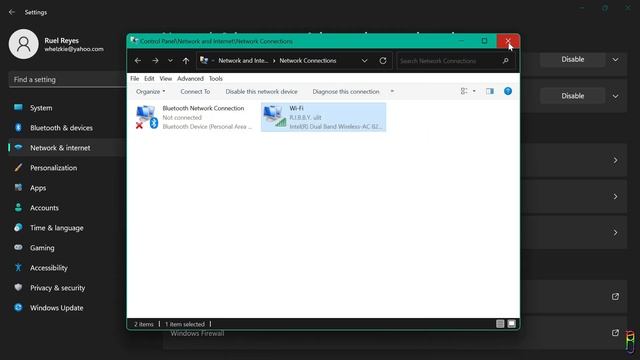
Task: Click the 'Wi-Fi' adapter name
Action: [296, 108]
